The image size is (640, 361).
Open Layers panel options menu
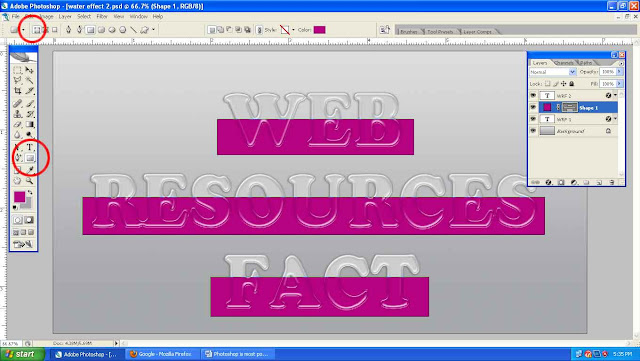[621, 63]
